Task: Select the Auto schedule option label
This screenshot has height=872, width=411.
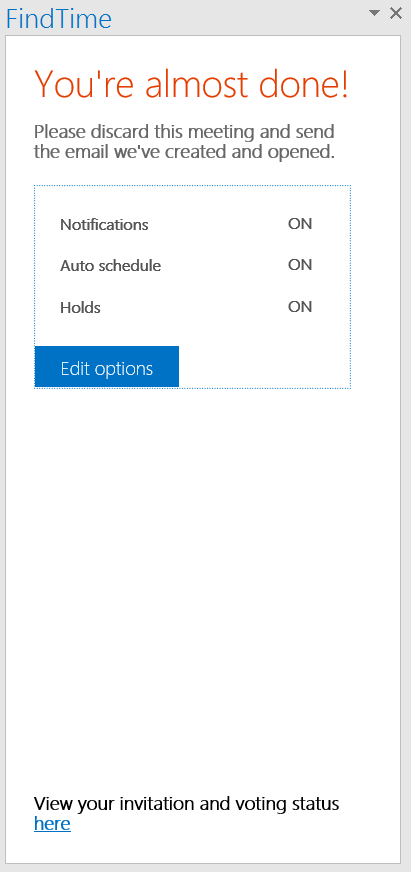Action: click(110, 266)
